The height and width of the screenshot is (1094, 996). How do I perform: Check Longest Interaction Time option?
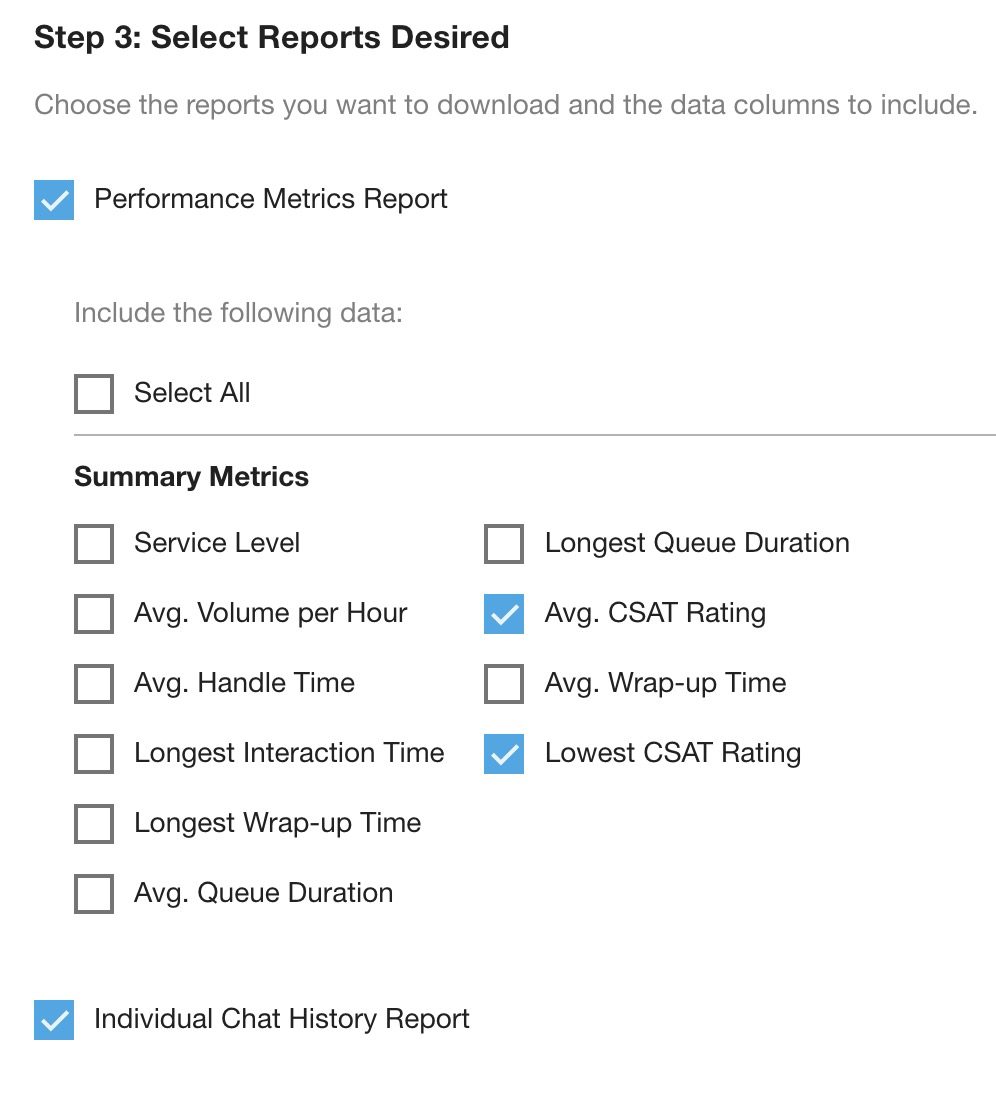click(94, 754)
